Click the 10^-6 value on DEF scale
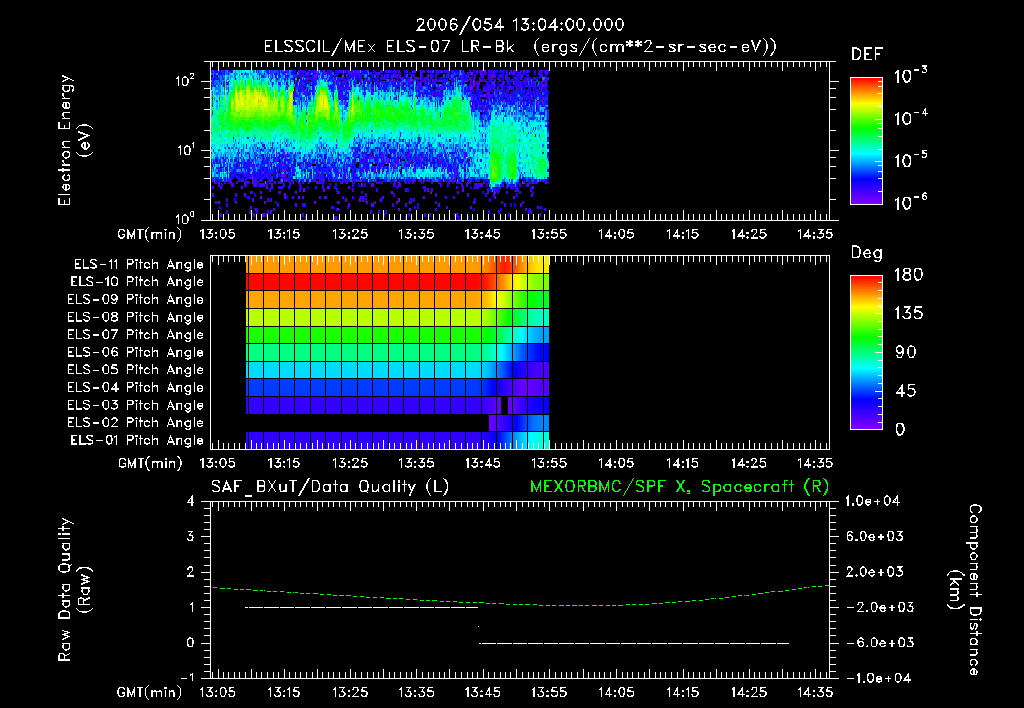Image resolution: width=1024 pixels, height=708 pixels. [x=910, y=202]
